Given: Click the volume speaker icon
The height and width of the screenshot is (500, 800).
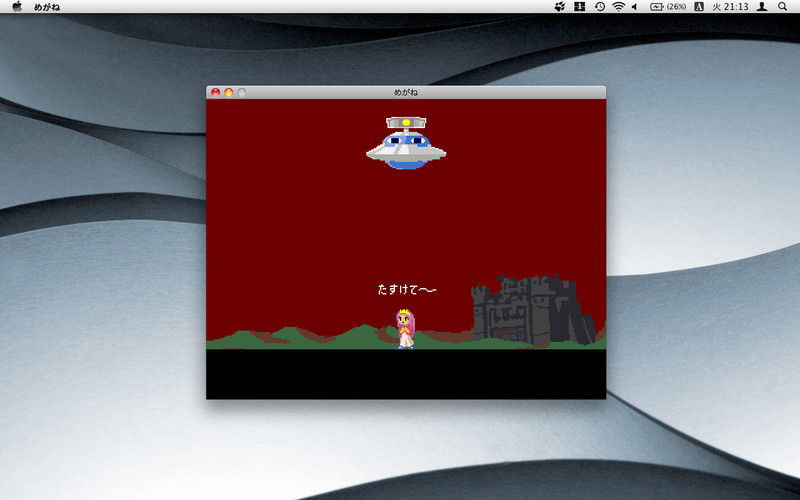Looking at the screenshot, I should pos(635,7).
